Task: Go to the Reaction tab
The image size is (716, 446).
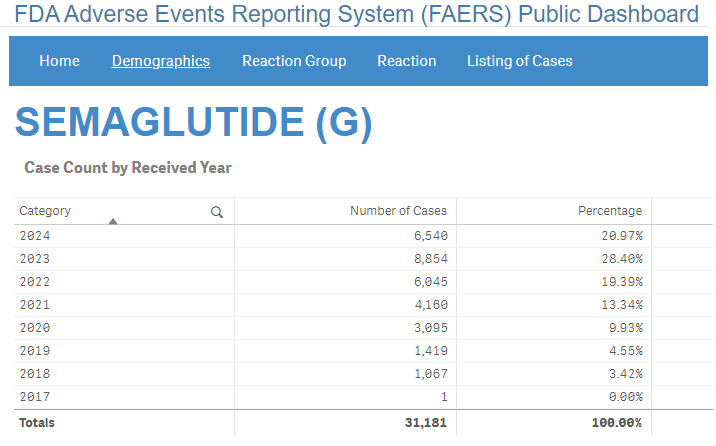Action: click(x=406, y=61)
